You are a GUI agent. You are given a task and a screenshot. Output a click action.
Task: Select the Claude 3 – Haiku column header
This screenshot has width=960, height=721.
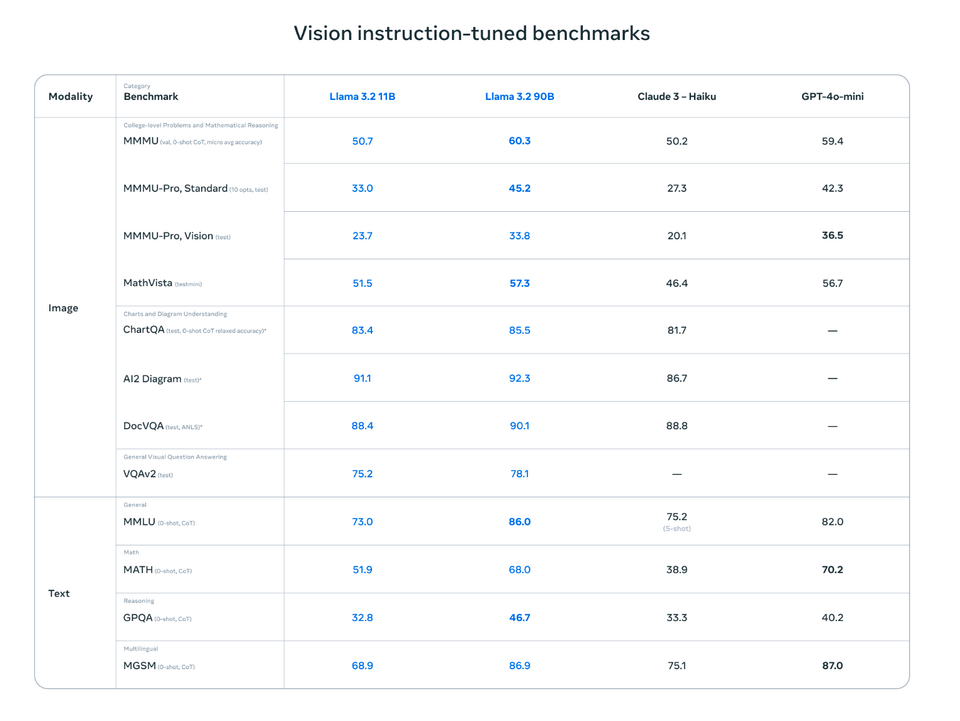[677, 97]
